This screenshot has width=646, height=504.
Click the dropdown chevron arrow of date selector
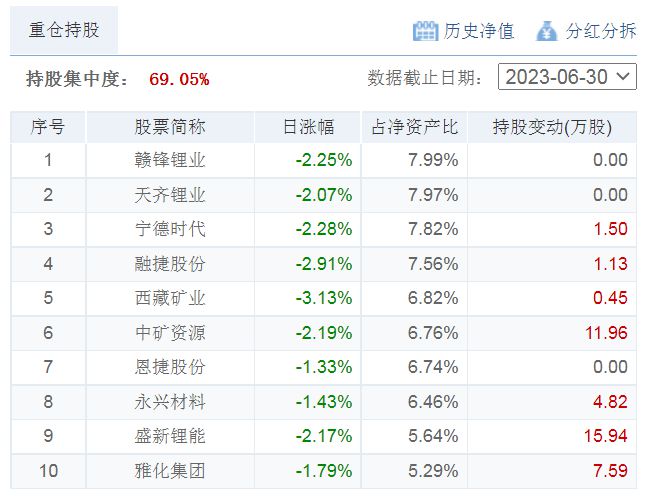pyautogui.click(x=623, y=77)
